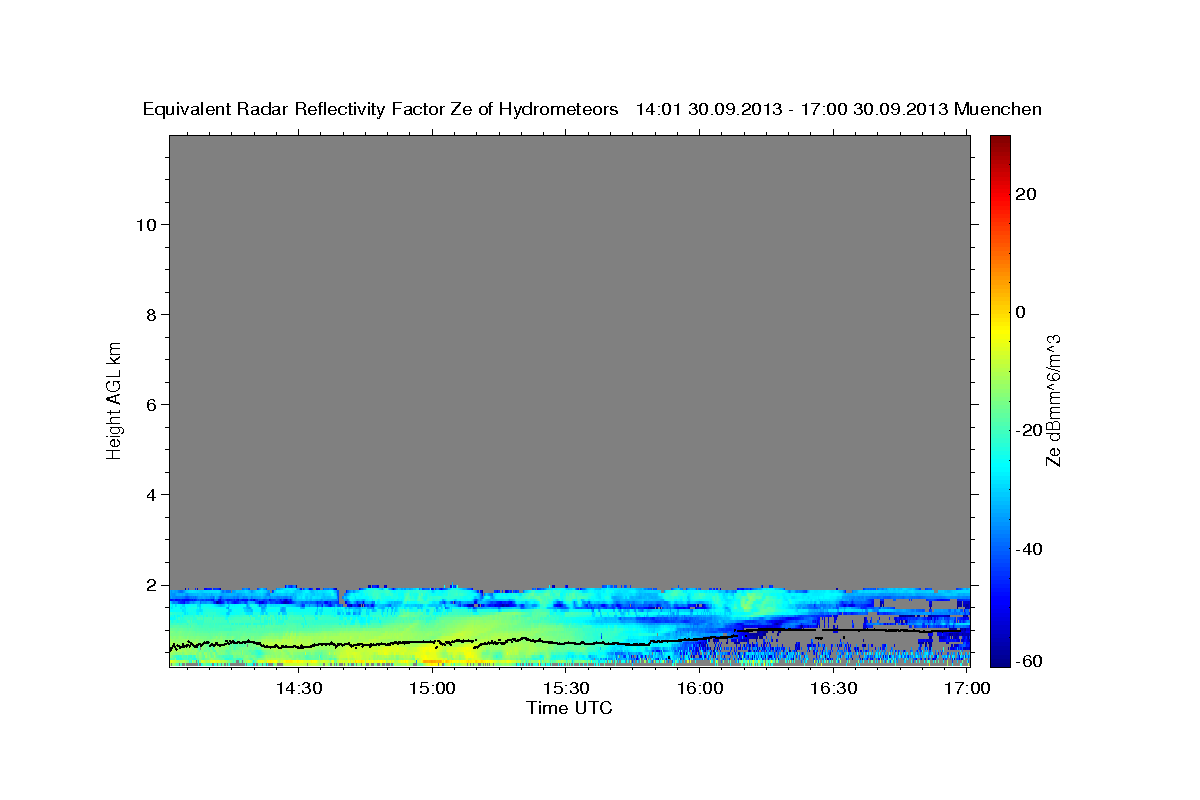Screen dimensions: 1200x800
Task: Click the height axis label '2'
Action: click(x=150, y=585)
